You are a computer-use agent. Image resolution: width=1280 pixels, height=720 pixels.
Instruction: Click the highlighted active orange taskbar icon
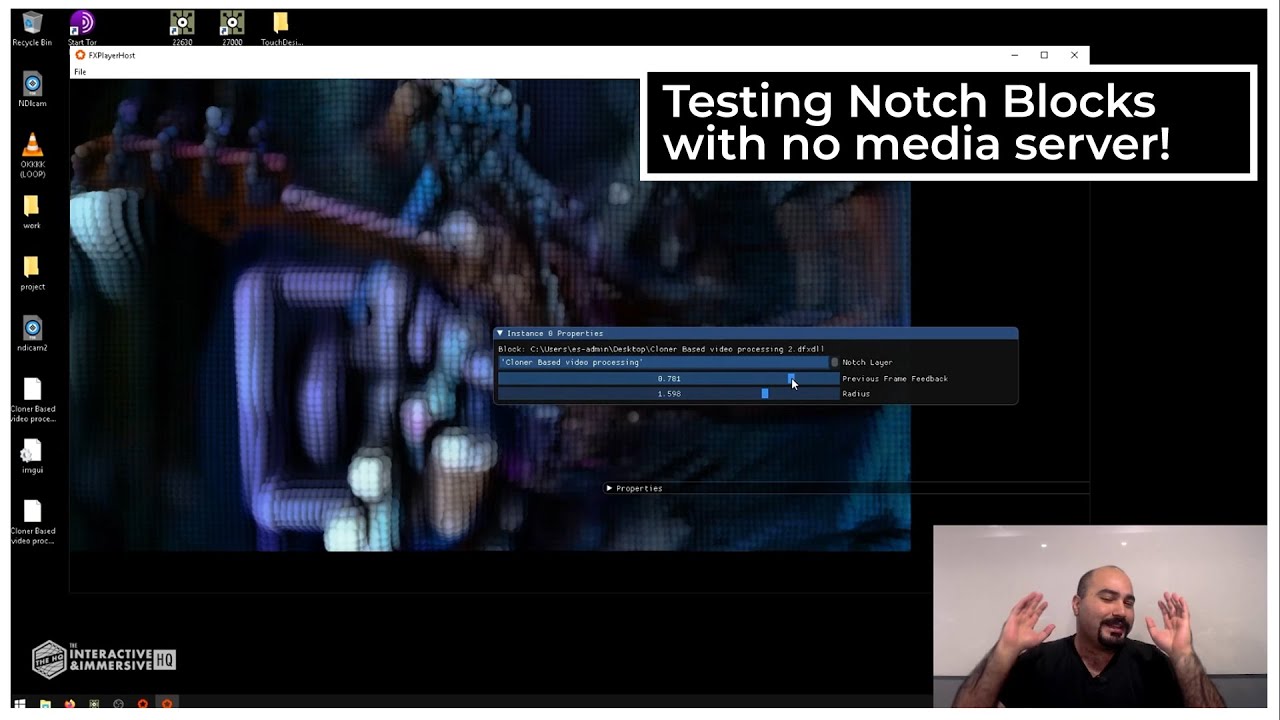(x=167, y=704)
